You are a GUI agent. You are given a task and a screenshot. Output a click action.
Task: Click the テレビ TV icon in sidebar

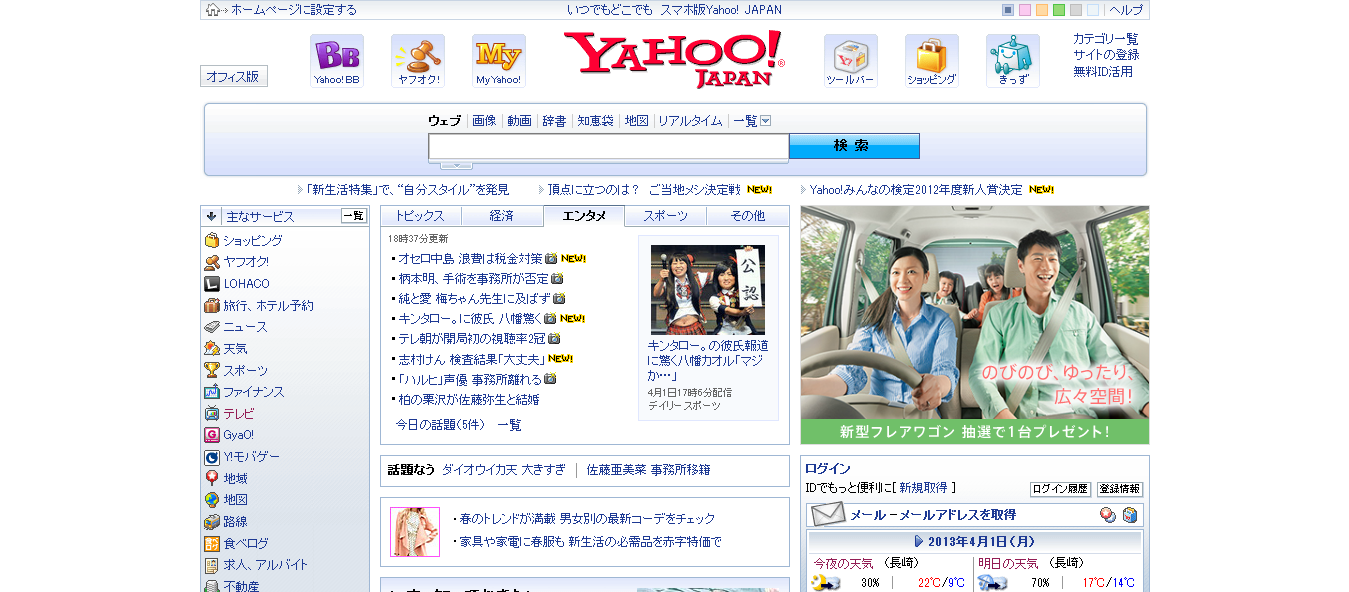coord(212,413)
